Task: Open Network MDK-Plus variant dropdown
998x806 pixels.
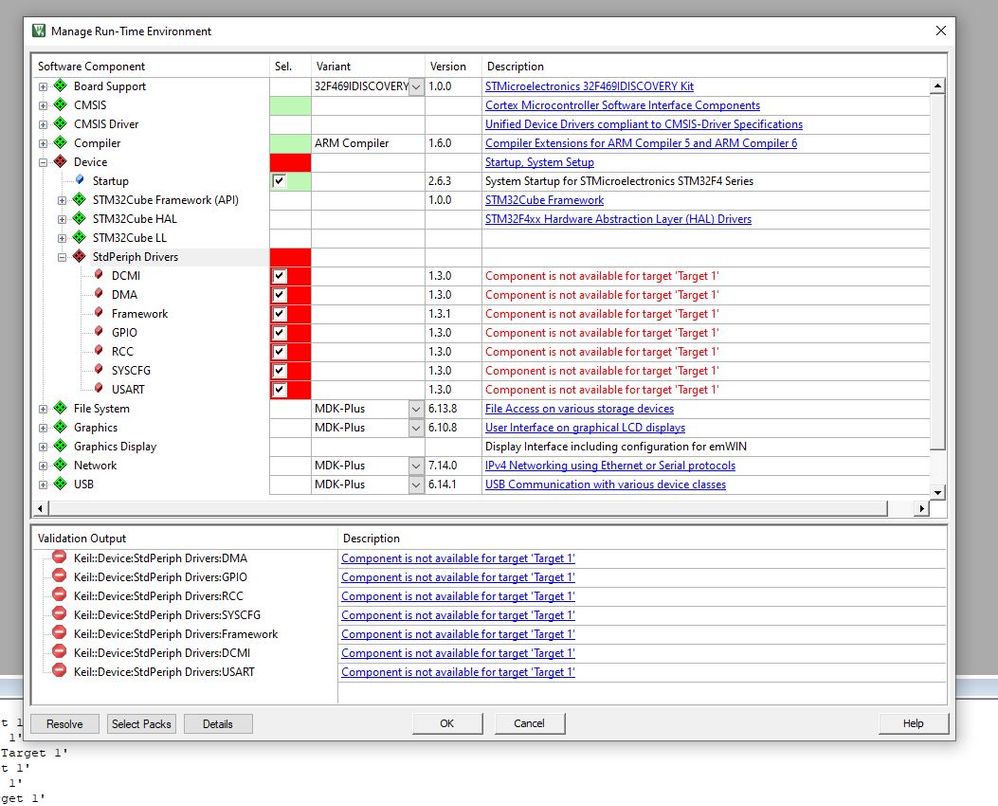Action: [x=416, y=465]
